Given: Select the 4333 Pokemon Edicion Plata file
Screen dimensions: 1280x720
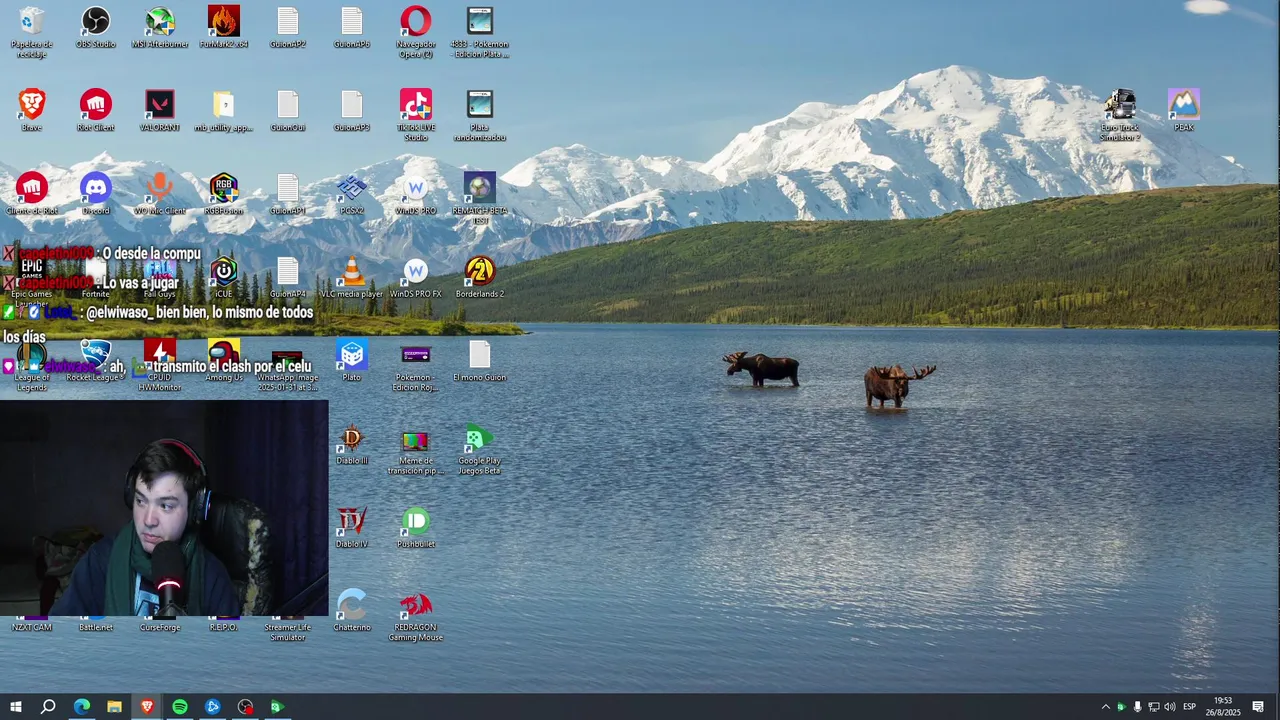Looking at the screenshot, I should pos(480,32).
